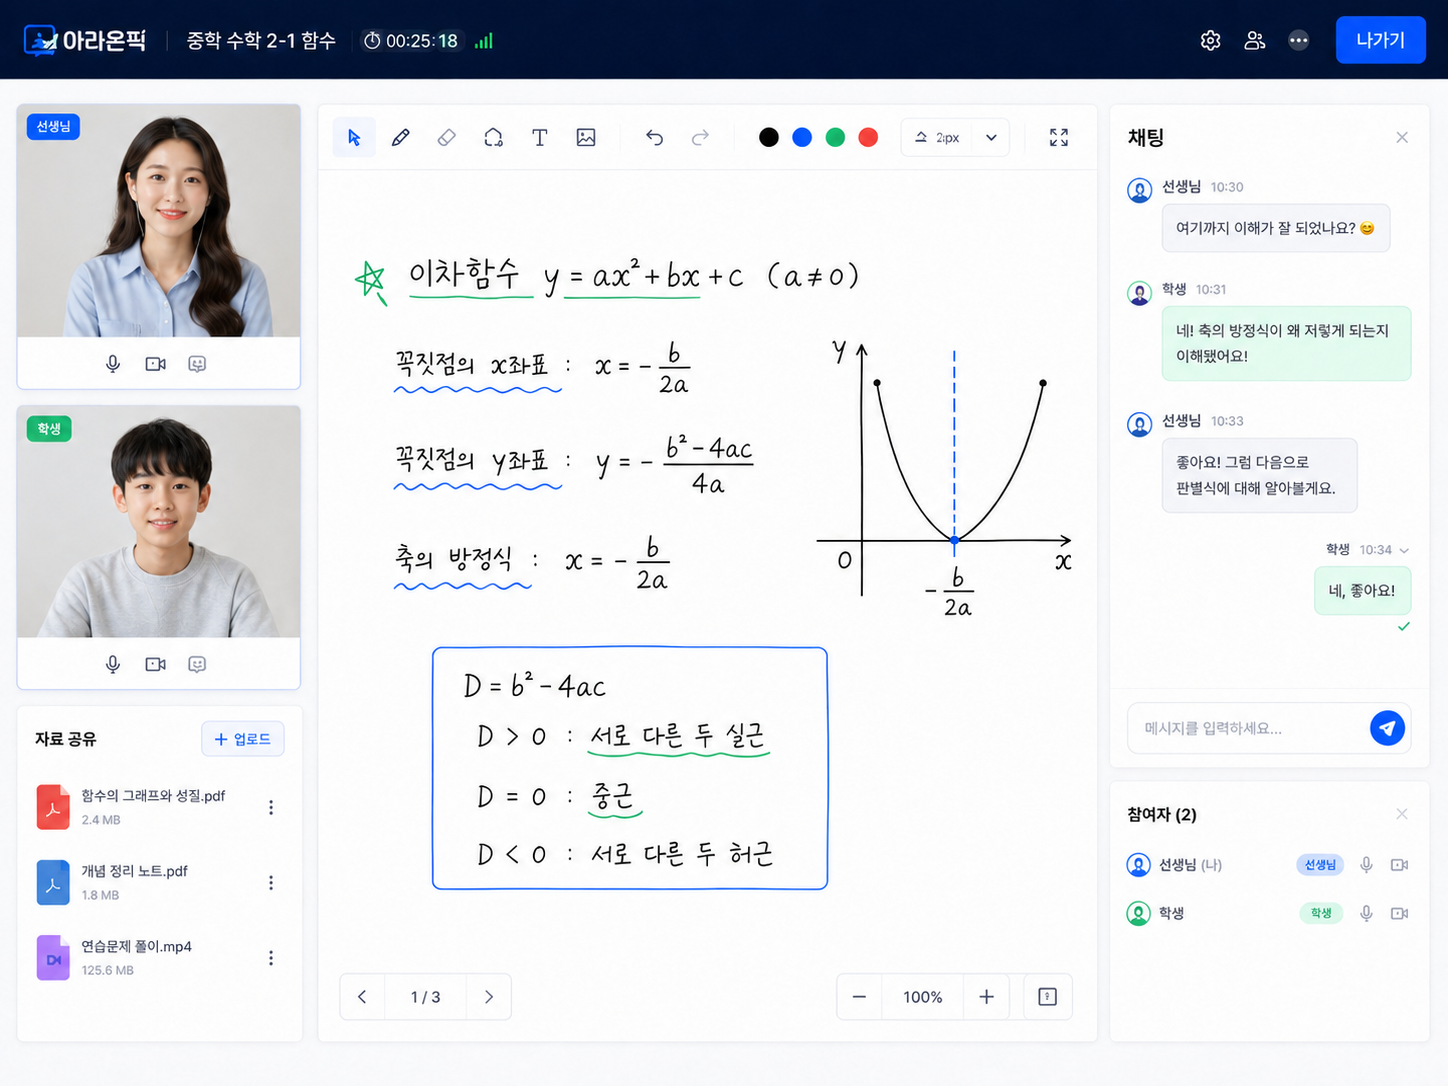This screenshot has height=1086, width=1448.
Task: Open 연습문제 풀이.mp4 video icon
Action: pyautogui.click(x=53, y=958)
